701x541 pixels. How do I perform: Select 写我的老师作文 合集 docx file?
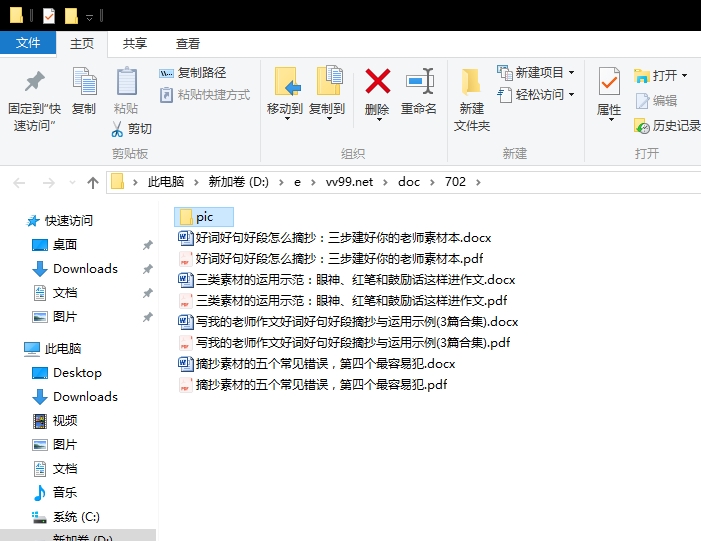(x=348, y=322)
